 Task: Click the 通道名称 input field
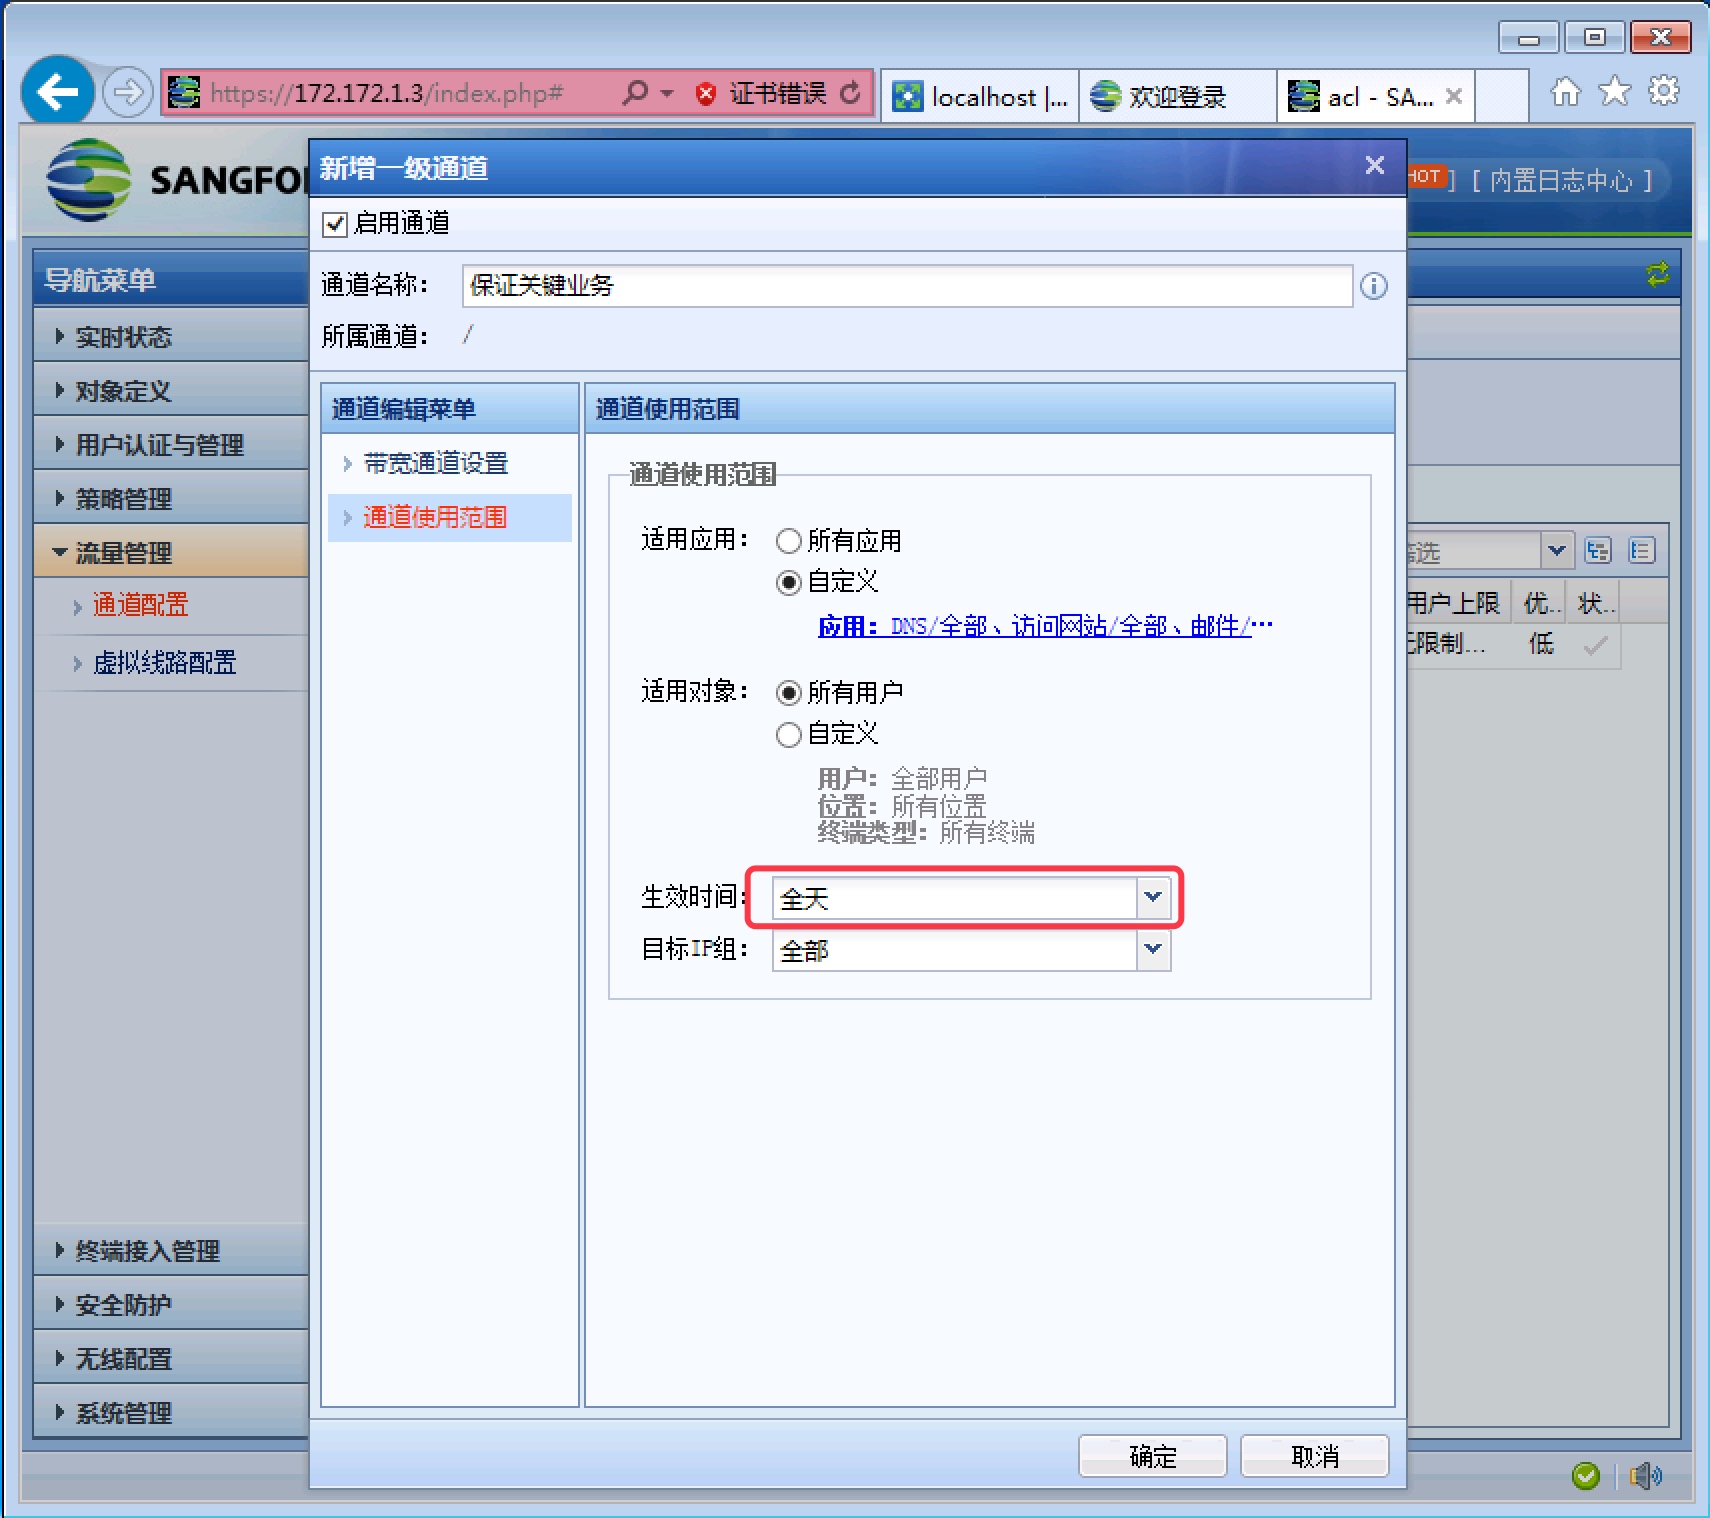[907, 286]
